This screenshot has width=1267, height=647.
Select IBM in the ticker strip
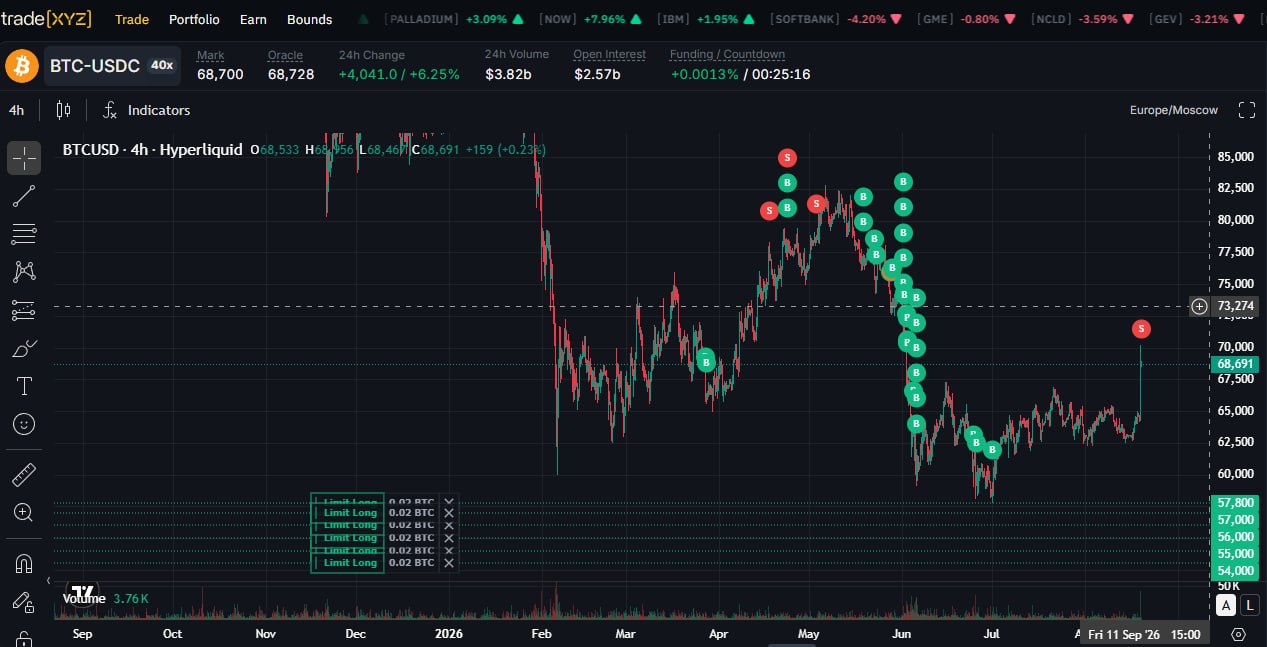coord(706,19)
